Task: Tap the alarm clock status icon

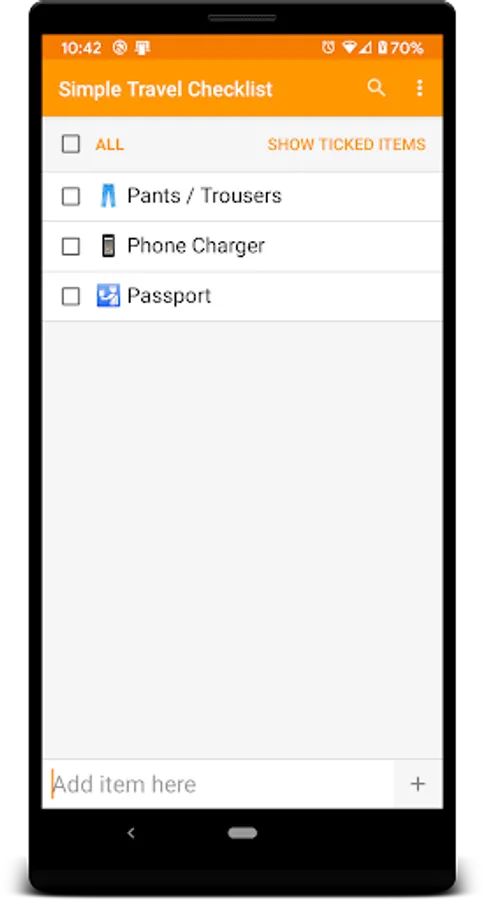Action: coord(329,48)
